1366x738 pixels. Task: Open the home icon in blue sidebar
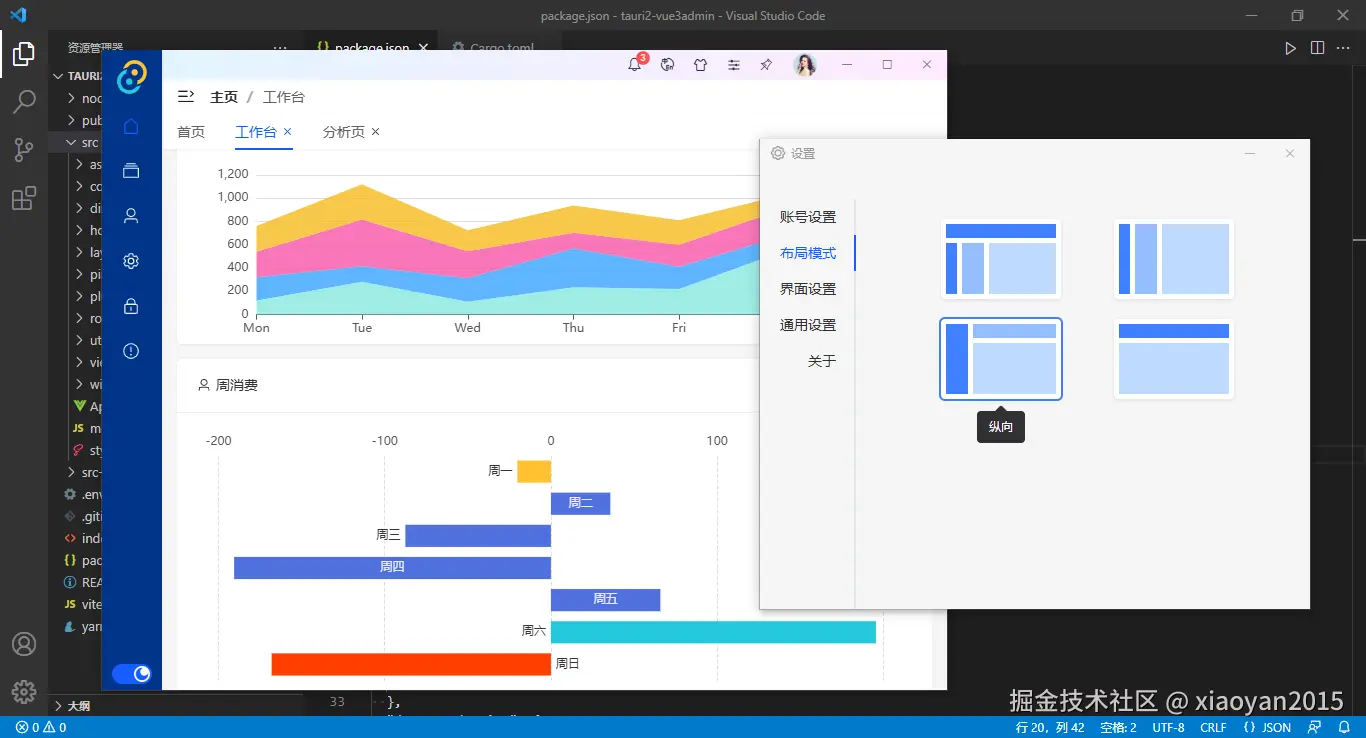[x=131, y=126]
